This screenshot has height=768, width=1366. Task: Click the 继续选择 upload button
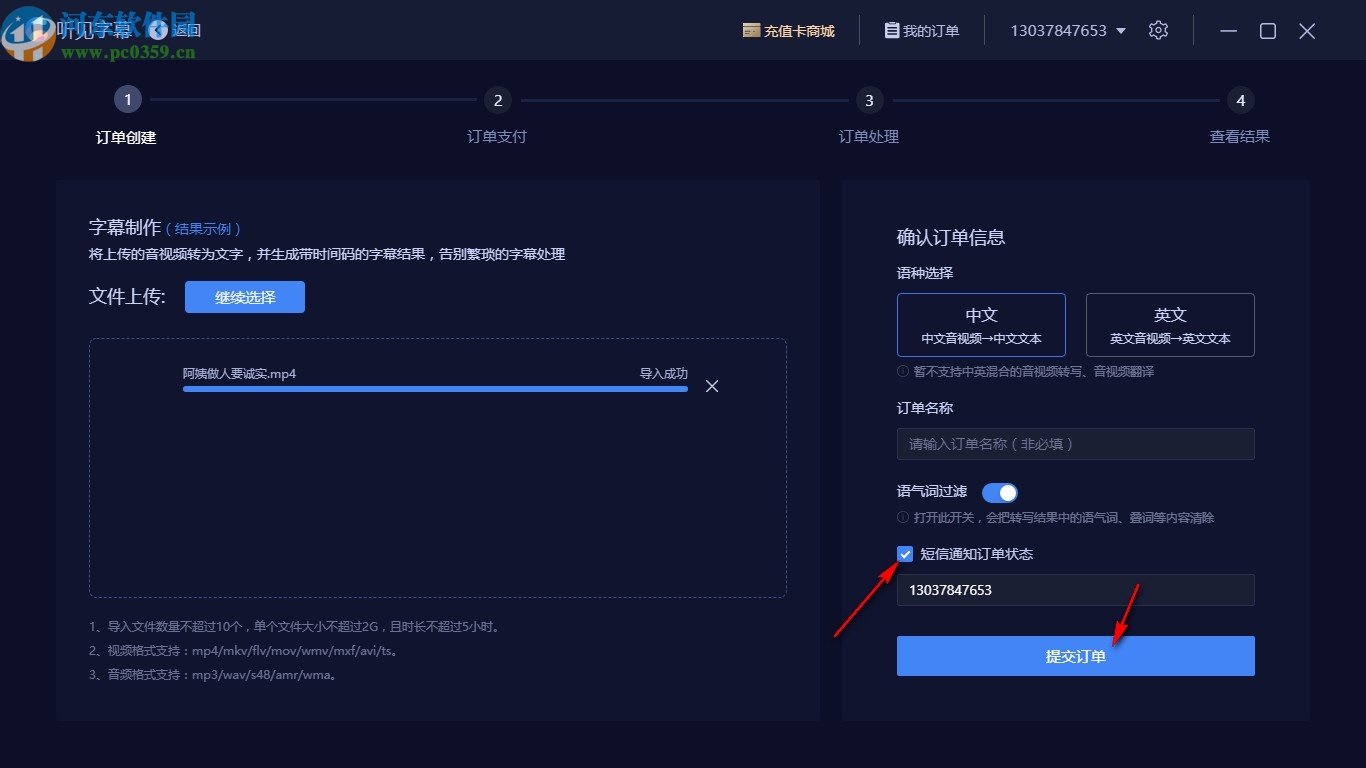pyautogui.click(x=245, y=297)
